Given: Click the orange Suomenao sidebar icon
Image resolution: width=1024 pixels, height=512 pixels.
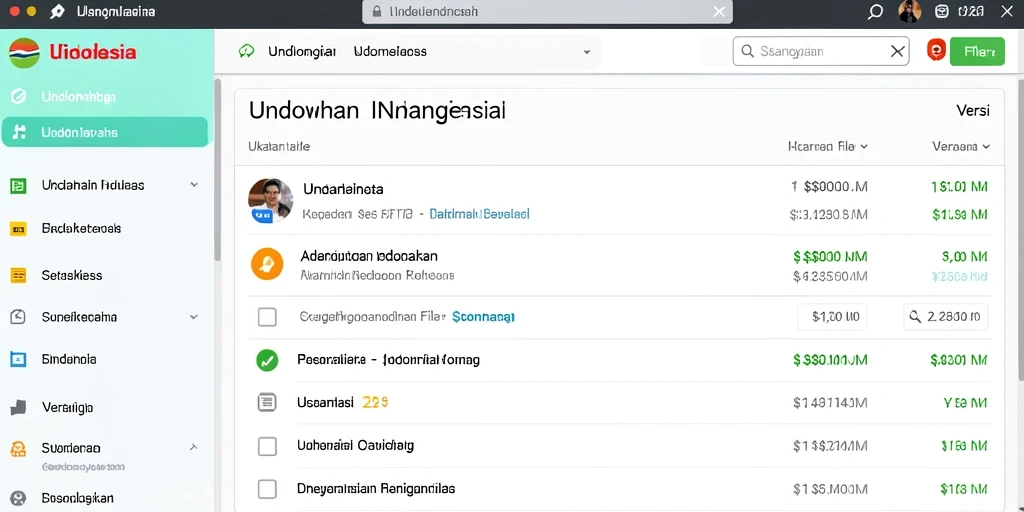Looking at the screenshot, I should coord(18,449).
